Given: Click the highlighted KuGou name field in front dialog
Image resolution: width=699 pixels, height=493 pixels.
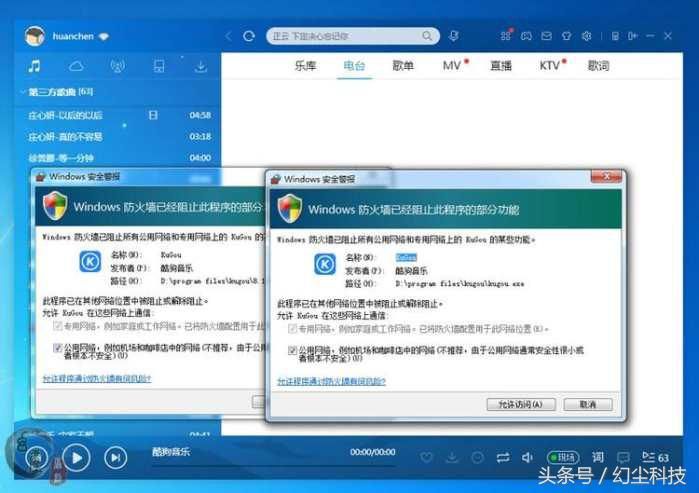Looking at the screenshot, I should click(406, 257).
